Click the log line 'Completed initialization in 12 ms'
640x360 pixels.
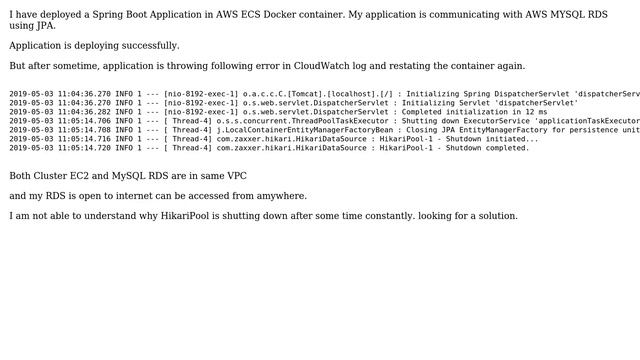click(278, 112)
